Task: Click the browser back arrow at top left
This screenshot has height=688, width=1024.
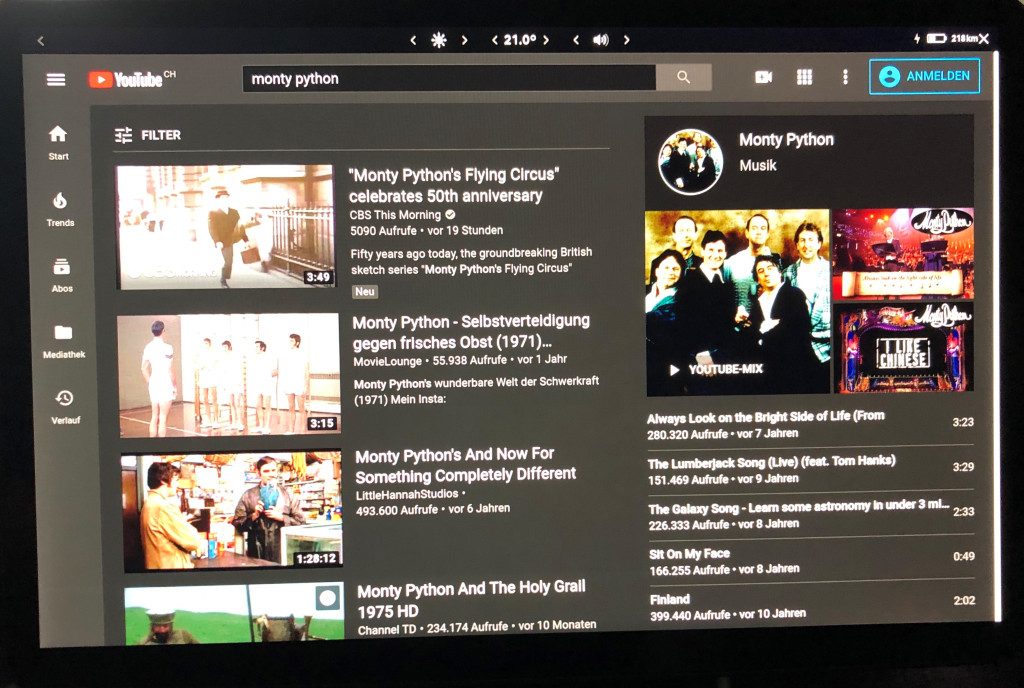Action: tap(40, 40)
